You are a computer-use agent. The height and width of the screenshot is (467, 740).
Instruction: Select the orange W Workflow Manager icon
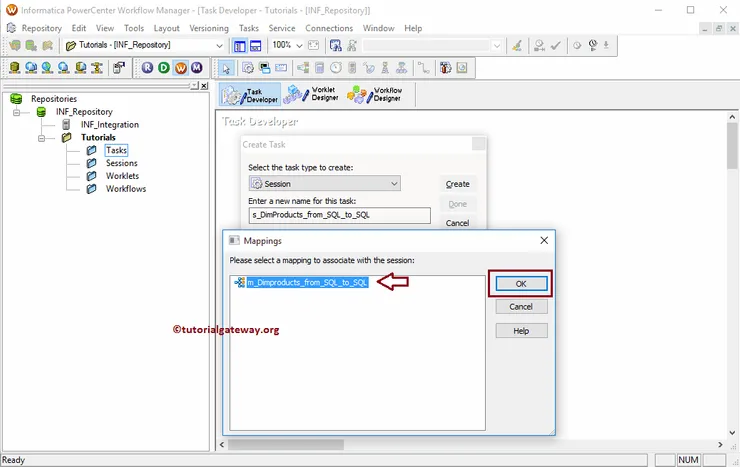[x=181, y=68]
